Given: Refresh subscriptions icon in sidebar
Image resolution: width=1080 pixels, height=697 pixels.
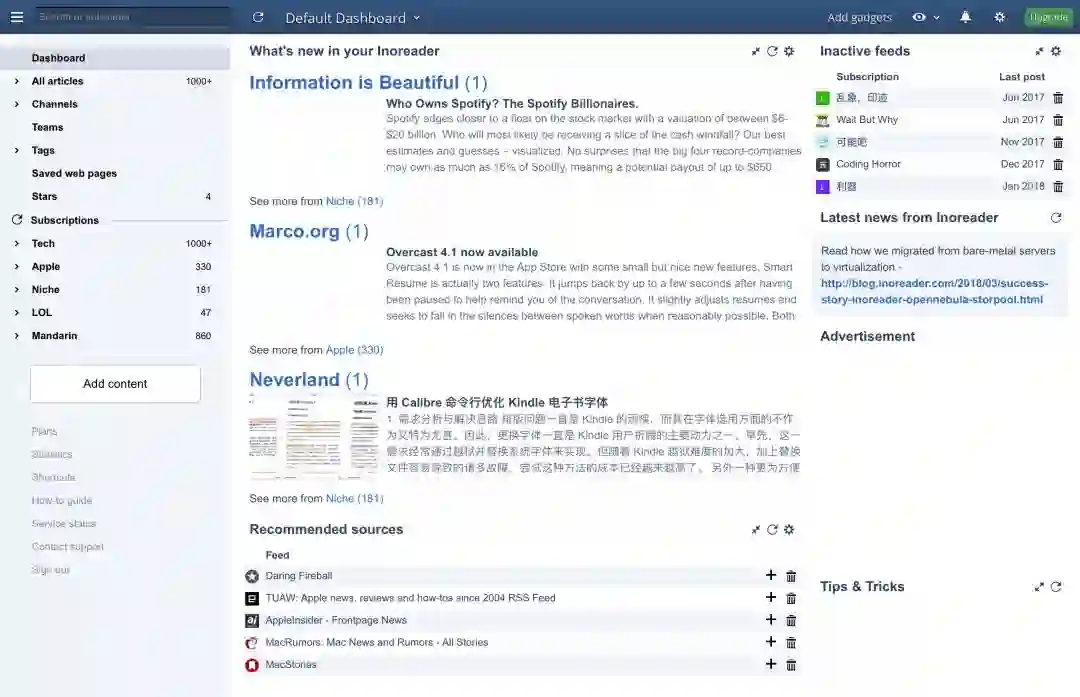Looking at the screenshot, I should coord(17,220).
